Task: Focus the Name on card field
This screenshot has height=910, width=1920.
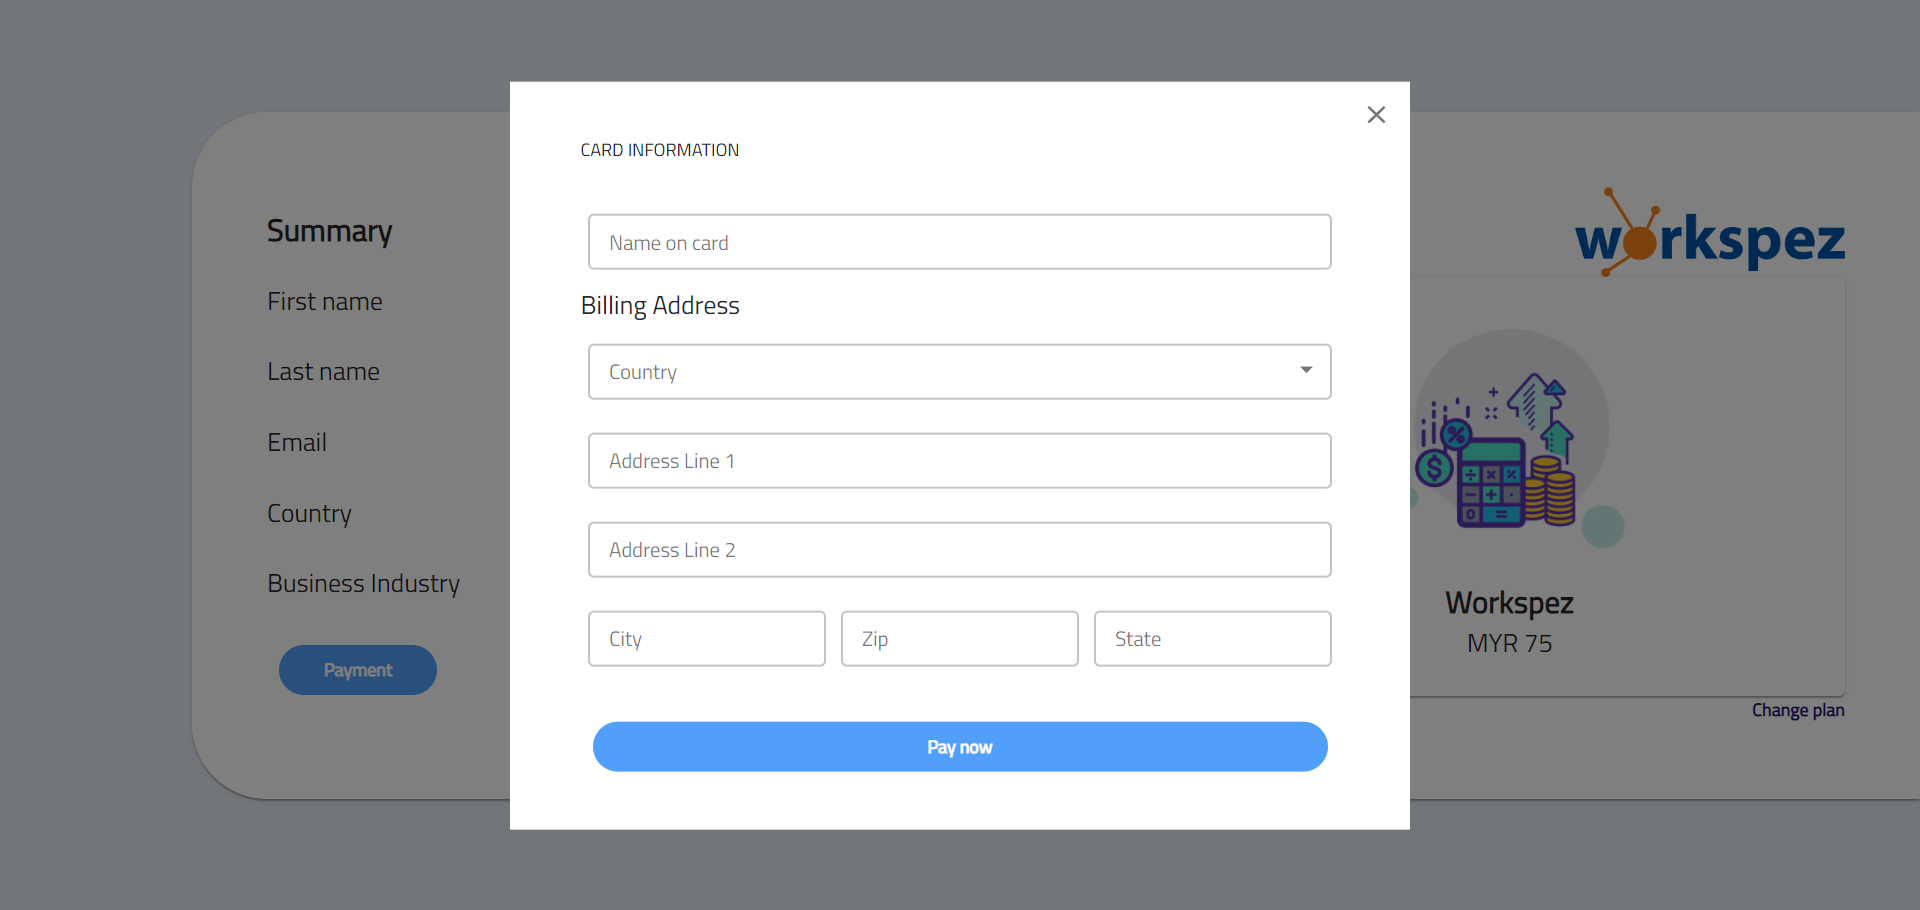Action: [959, 242]
